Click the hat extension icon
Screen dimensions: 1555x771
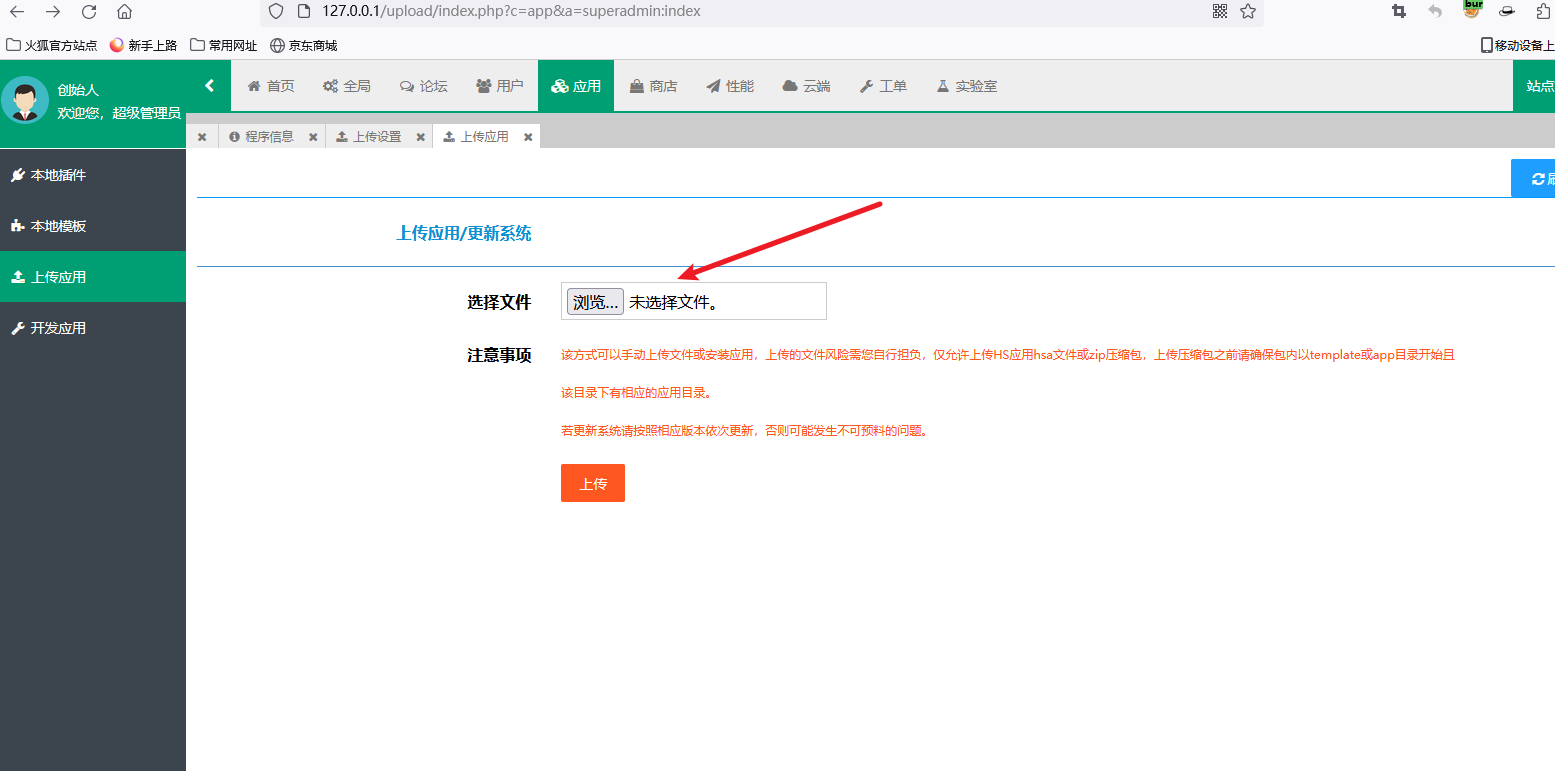point(1507,11)
